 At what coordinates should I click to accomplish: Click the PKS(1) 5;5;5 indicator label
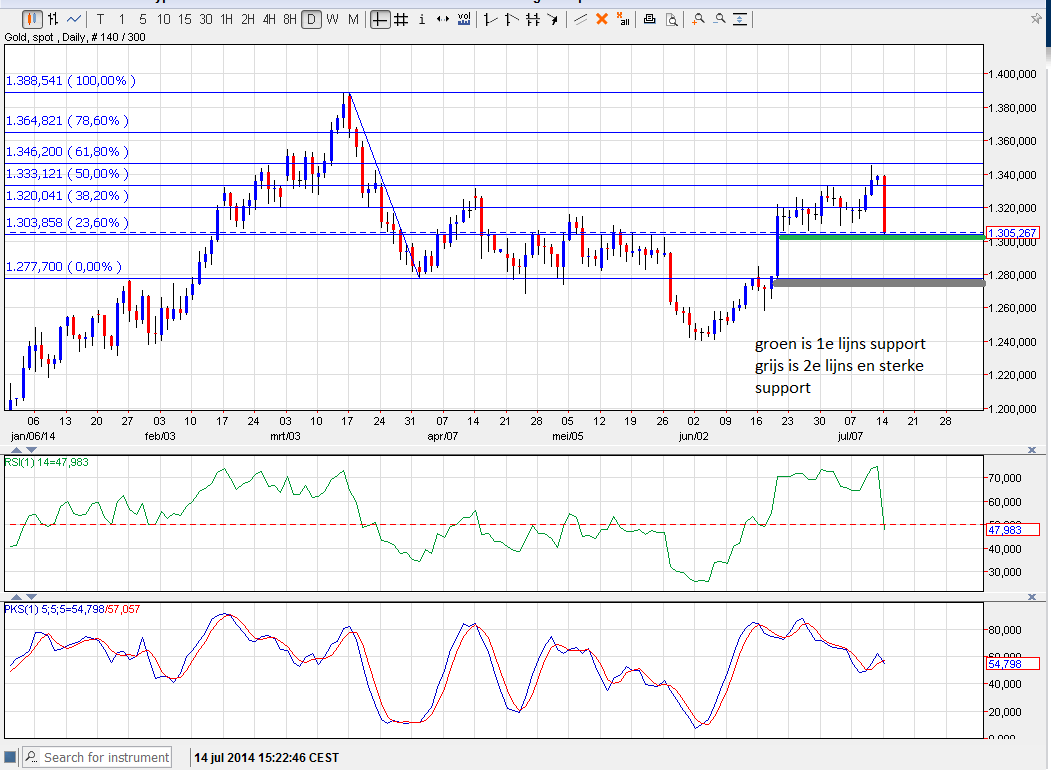pyautogui.click(x=72, y=609)
